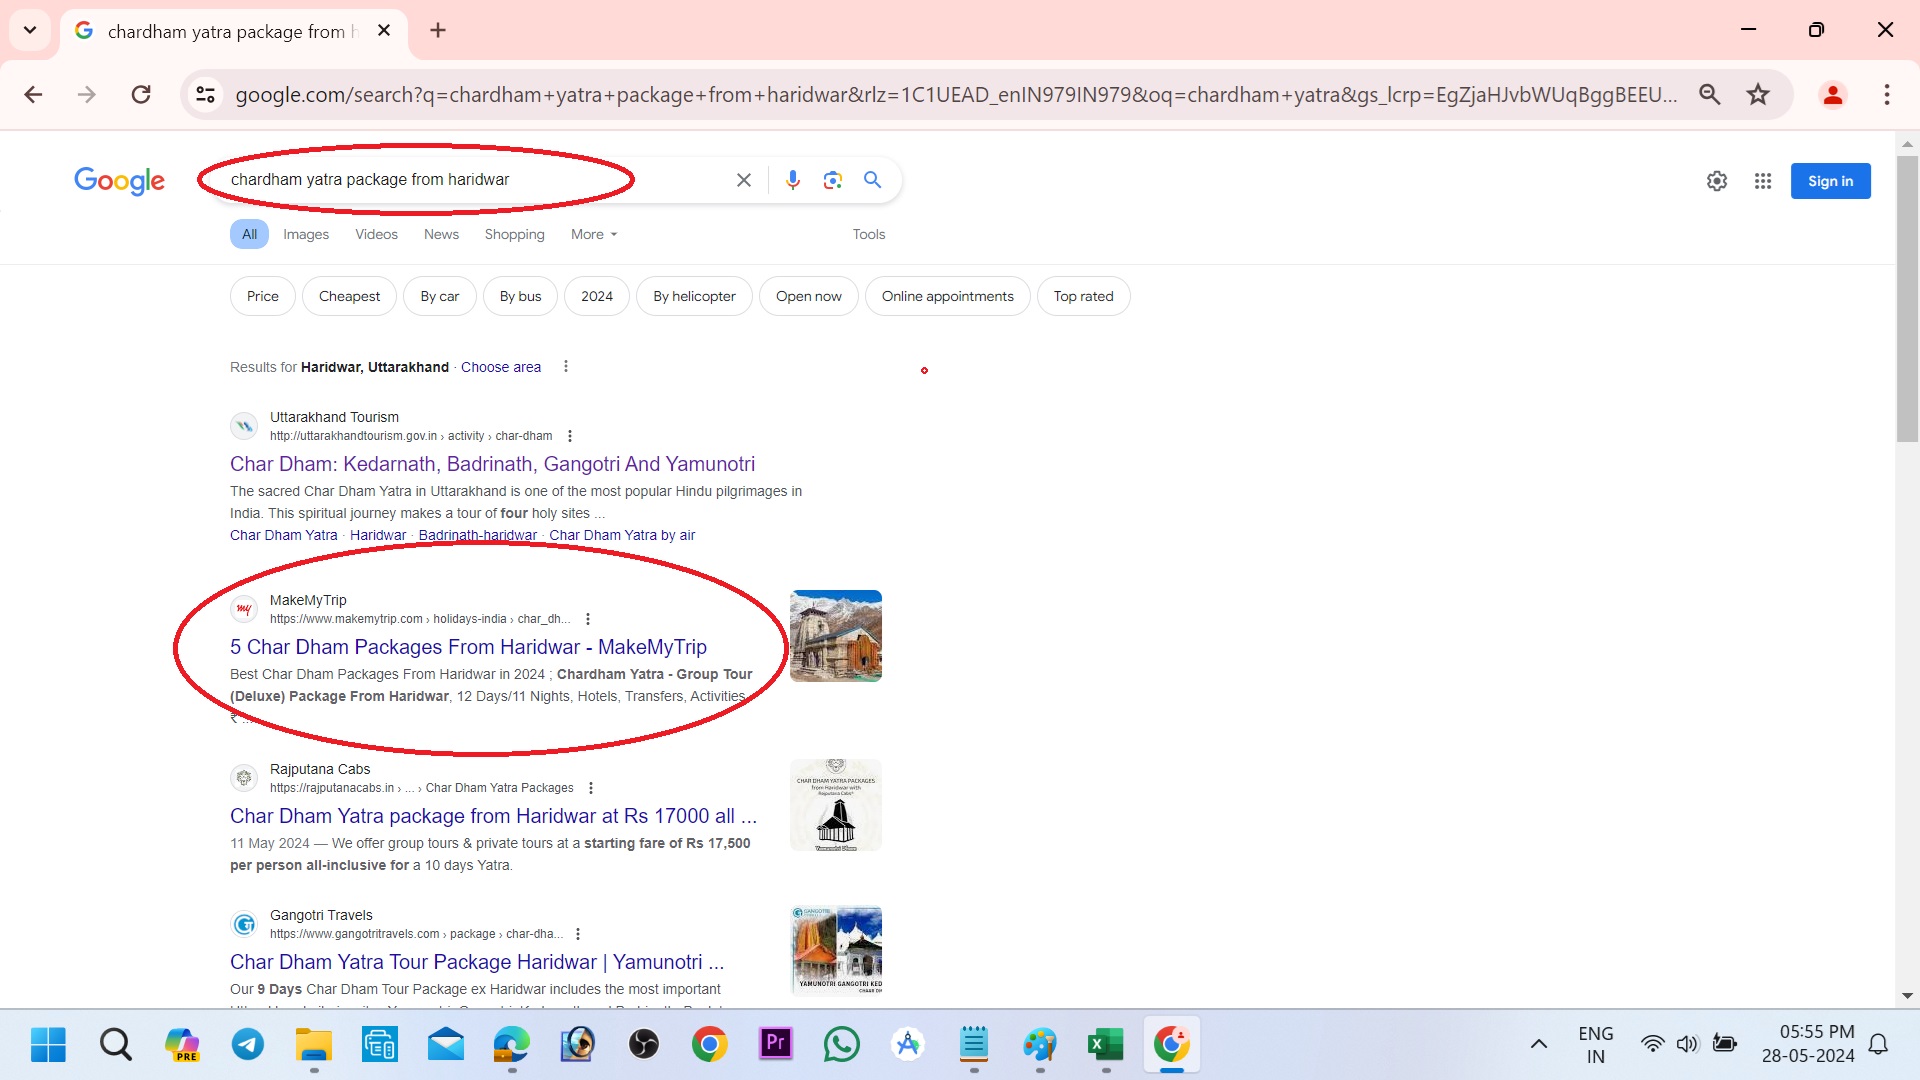The width and height of the screenshot is (1920, 1080).
Task: Open Uttarakhand Tourism result options menu
Action: 570,436
